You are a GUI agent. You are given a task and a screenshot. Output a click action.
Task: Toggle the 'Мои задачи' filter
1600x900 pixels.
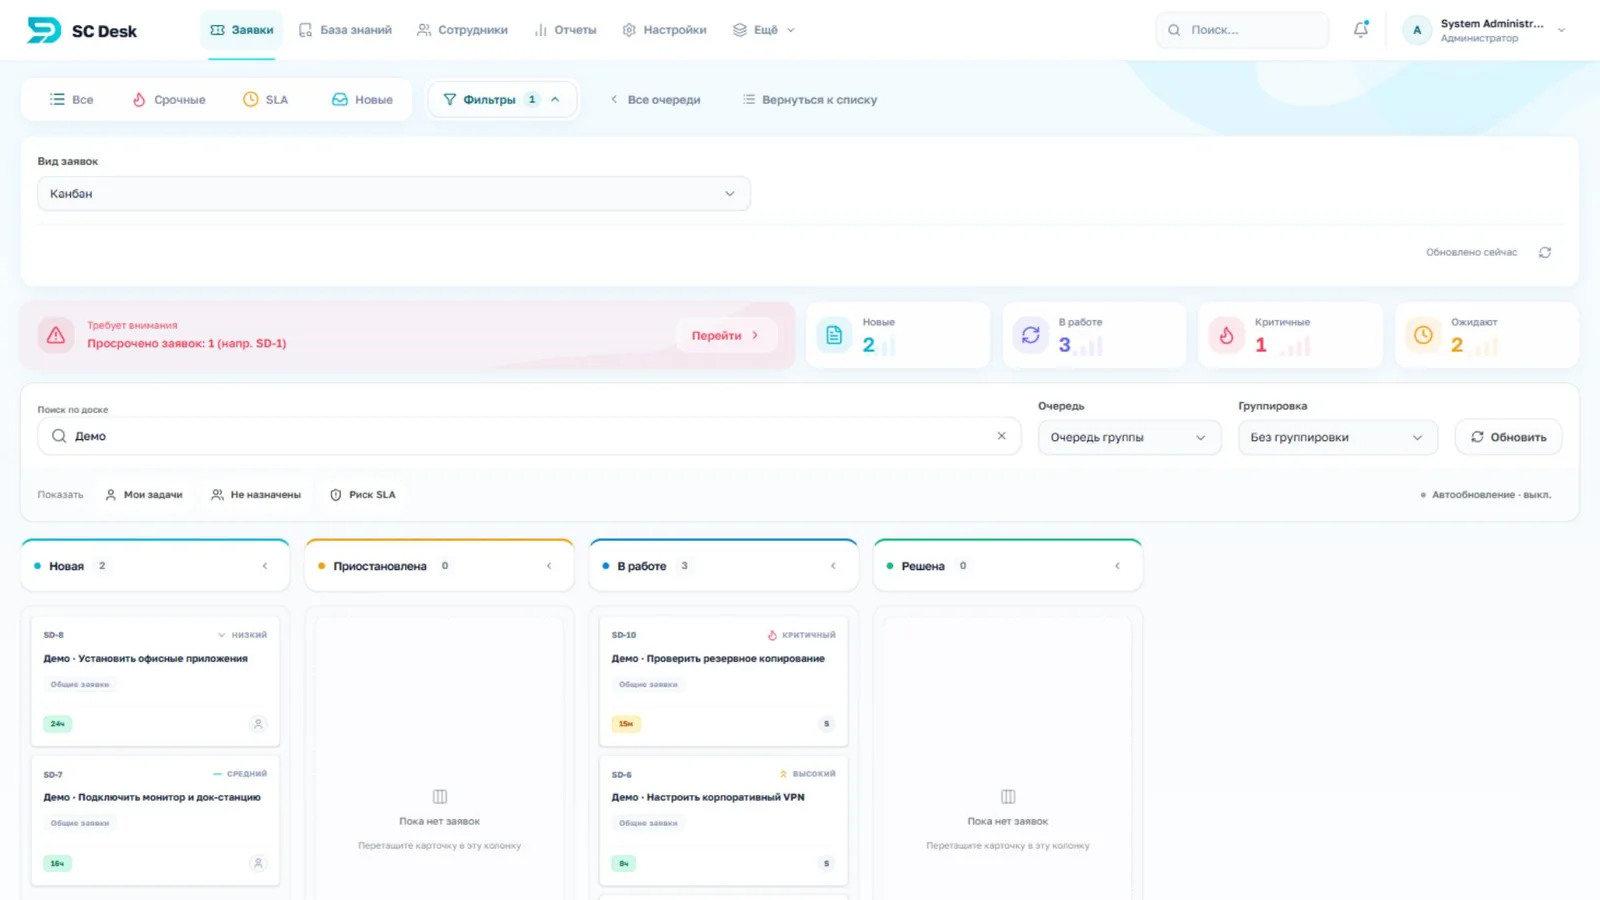click(x=144, y=495)
